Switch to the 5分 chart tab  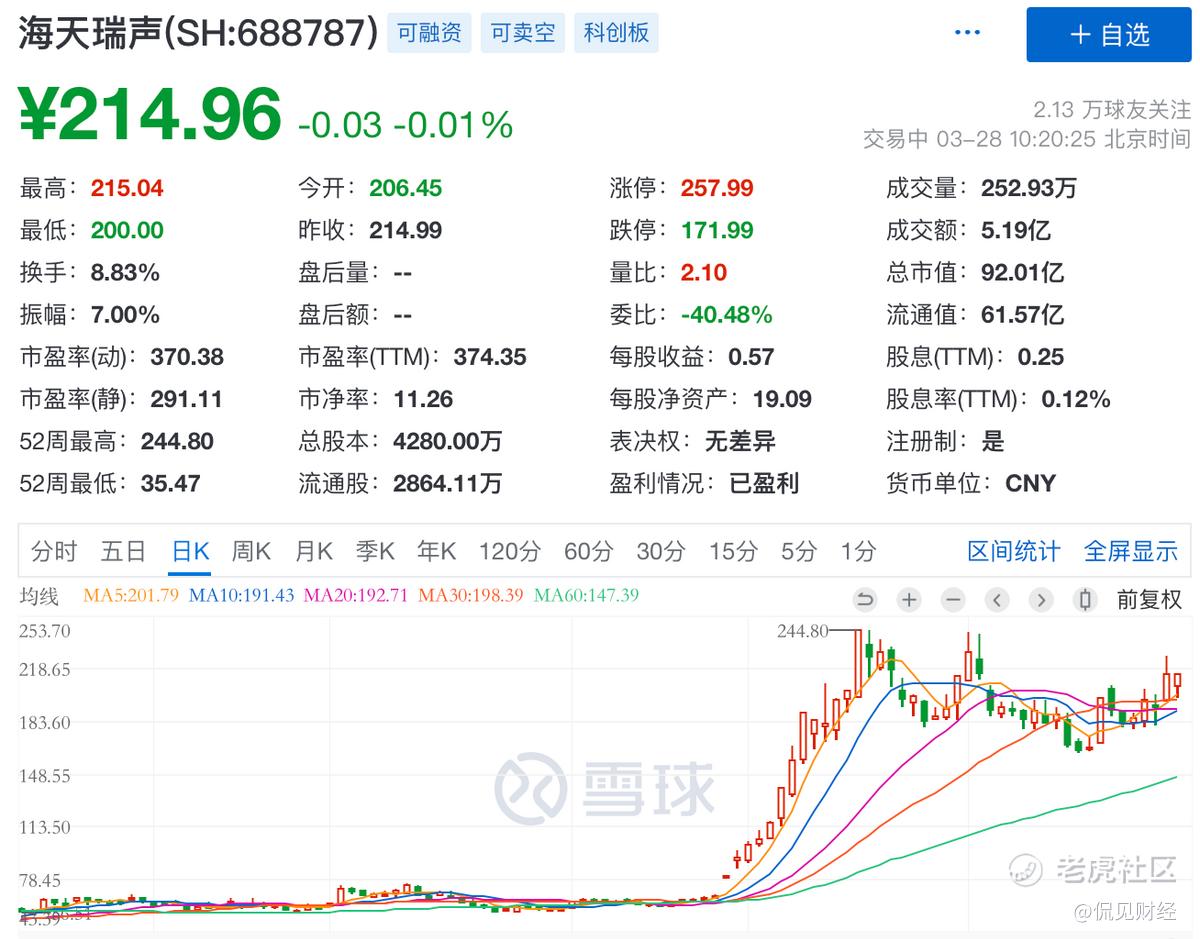click(x=799, y=551)
